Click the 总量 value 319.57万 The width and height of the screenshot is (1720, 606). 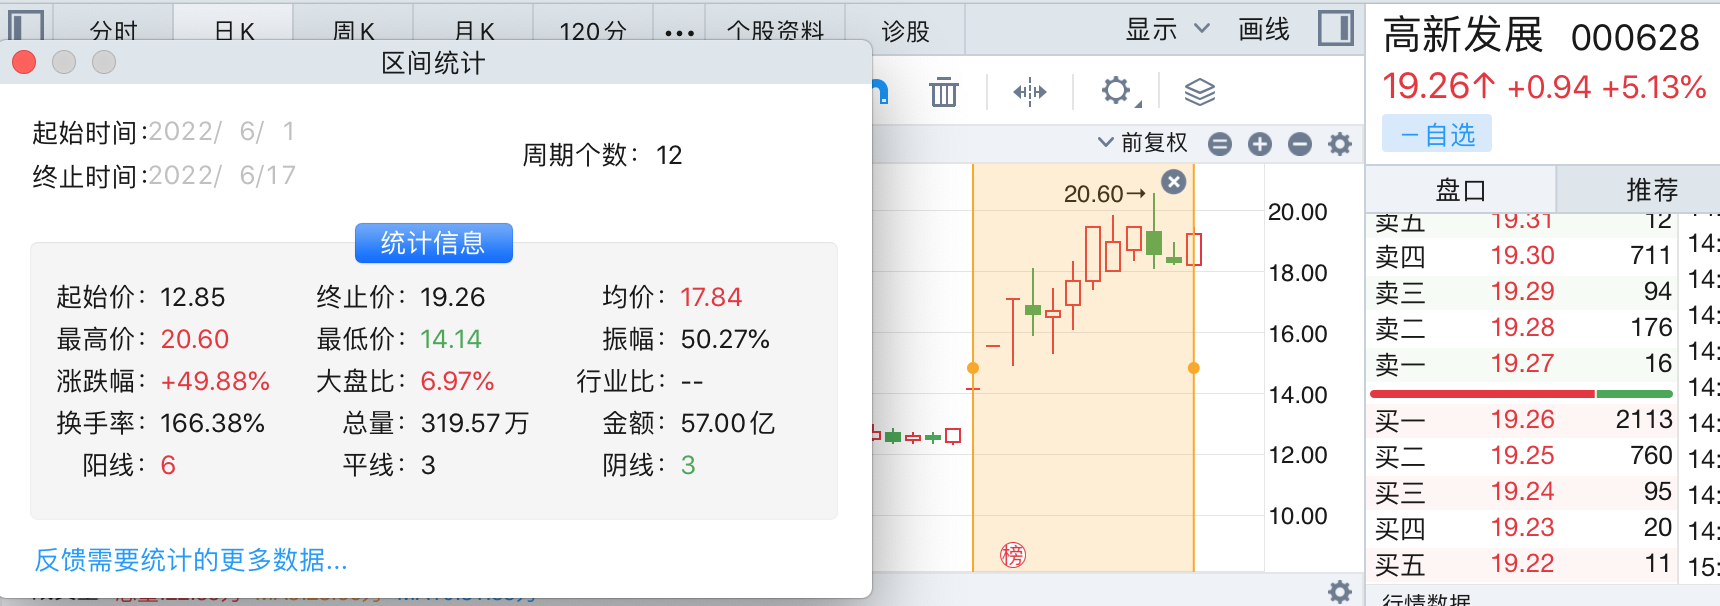[x=474, y=423]
